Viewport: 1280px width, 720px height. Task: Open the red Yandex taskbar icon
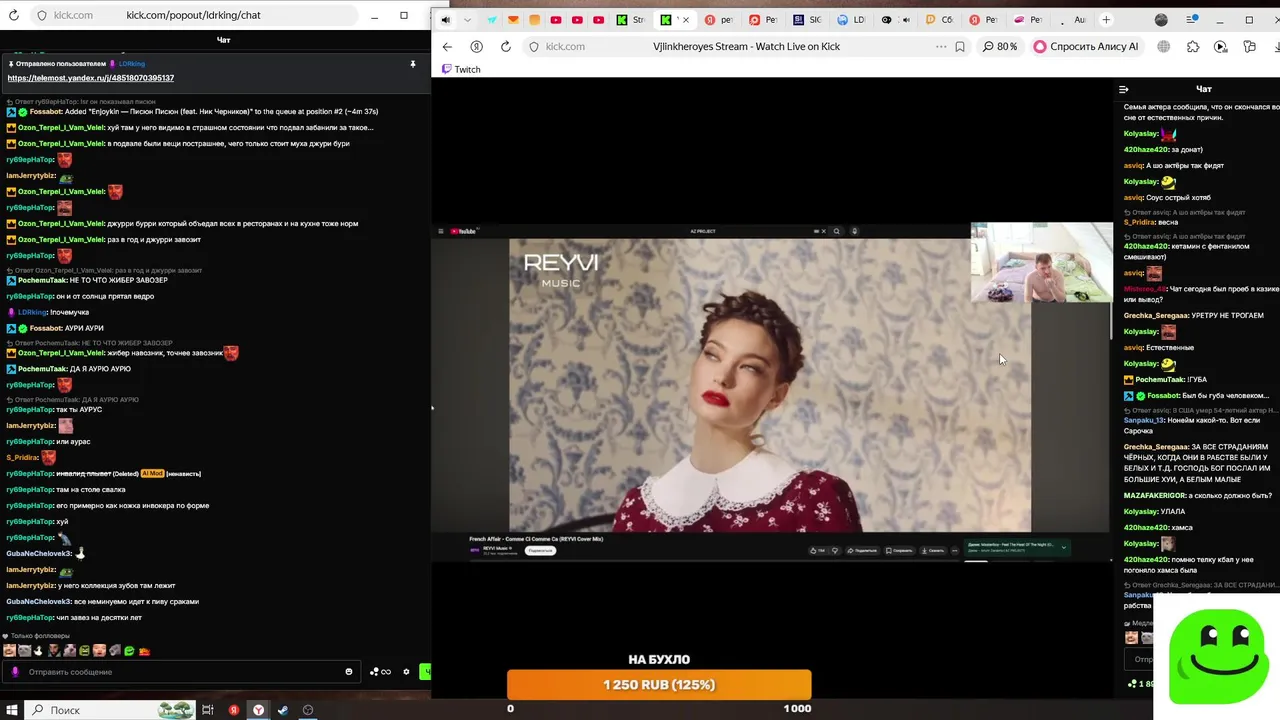(x=233, y=710)
